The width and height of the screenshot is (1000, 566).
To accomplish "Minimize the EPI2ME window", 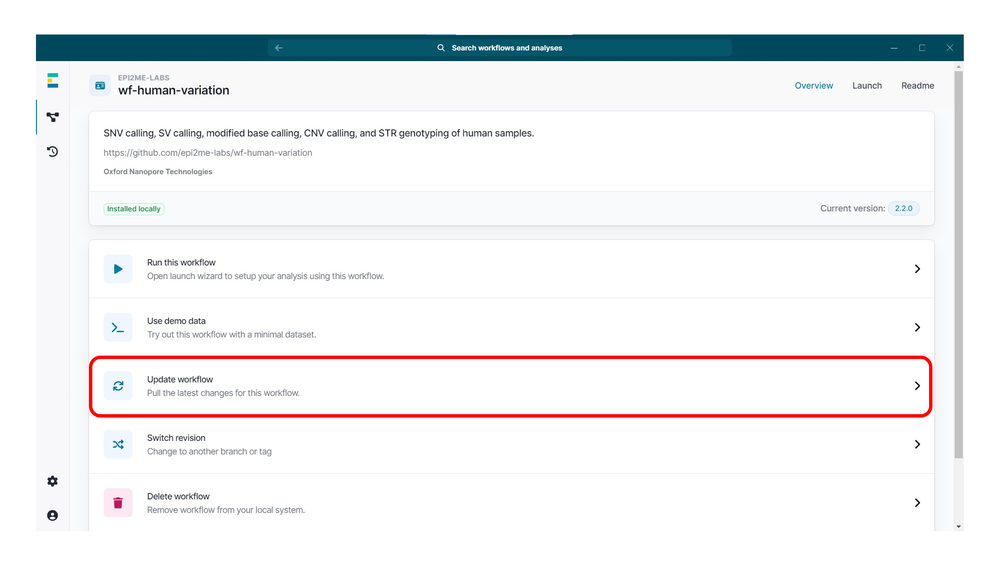I will point(894,48).
